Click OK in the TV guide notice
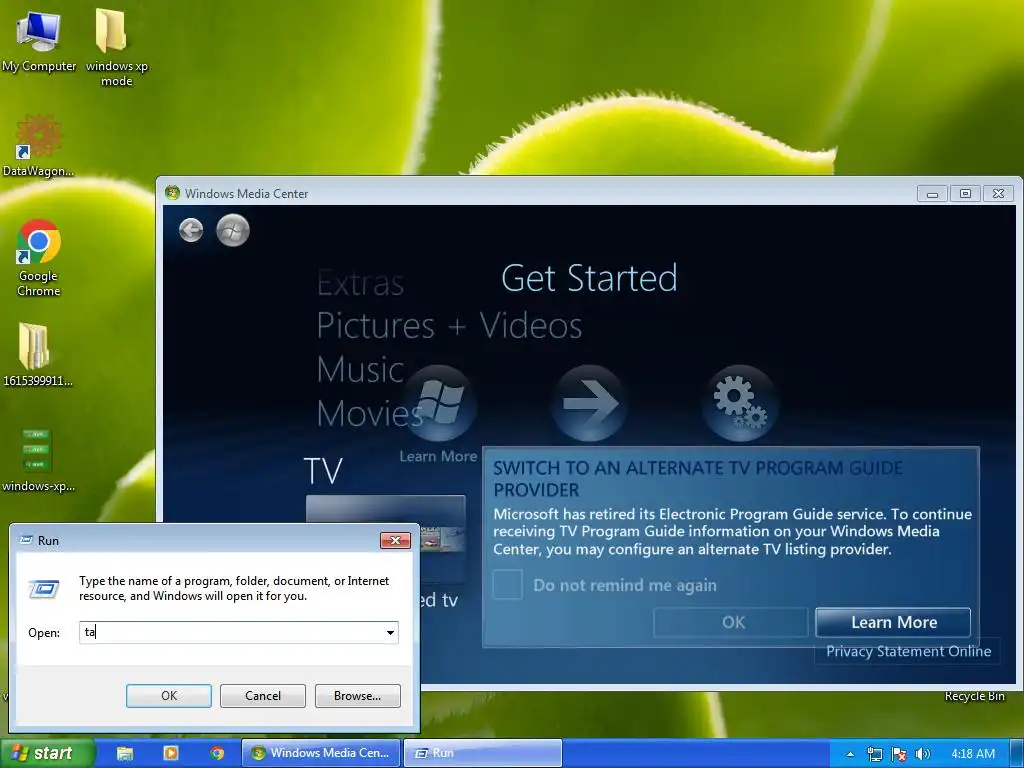 point(731,622)
